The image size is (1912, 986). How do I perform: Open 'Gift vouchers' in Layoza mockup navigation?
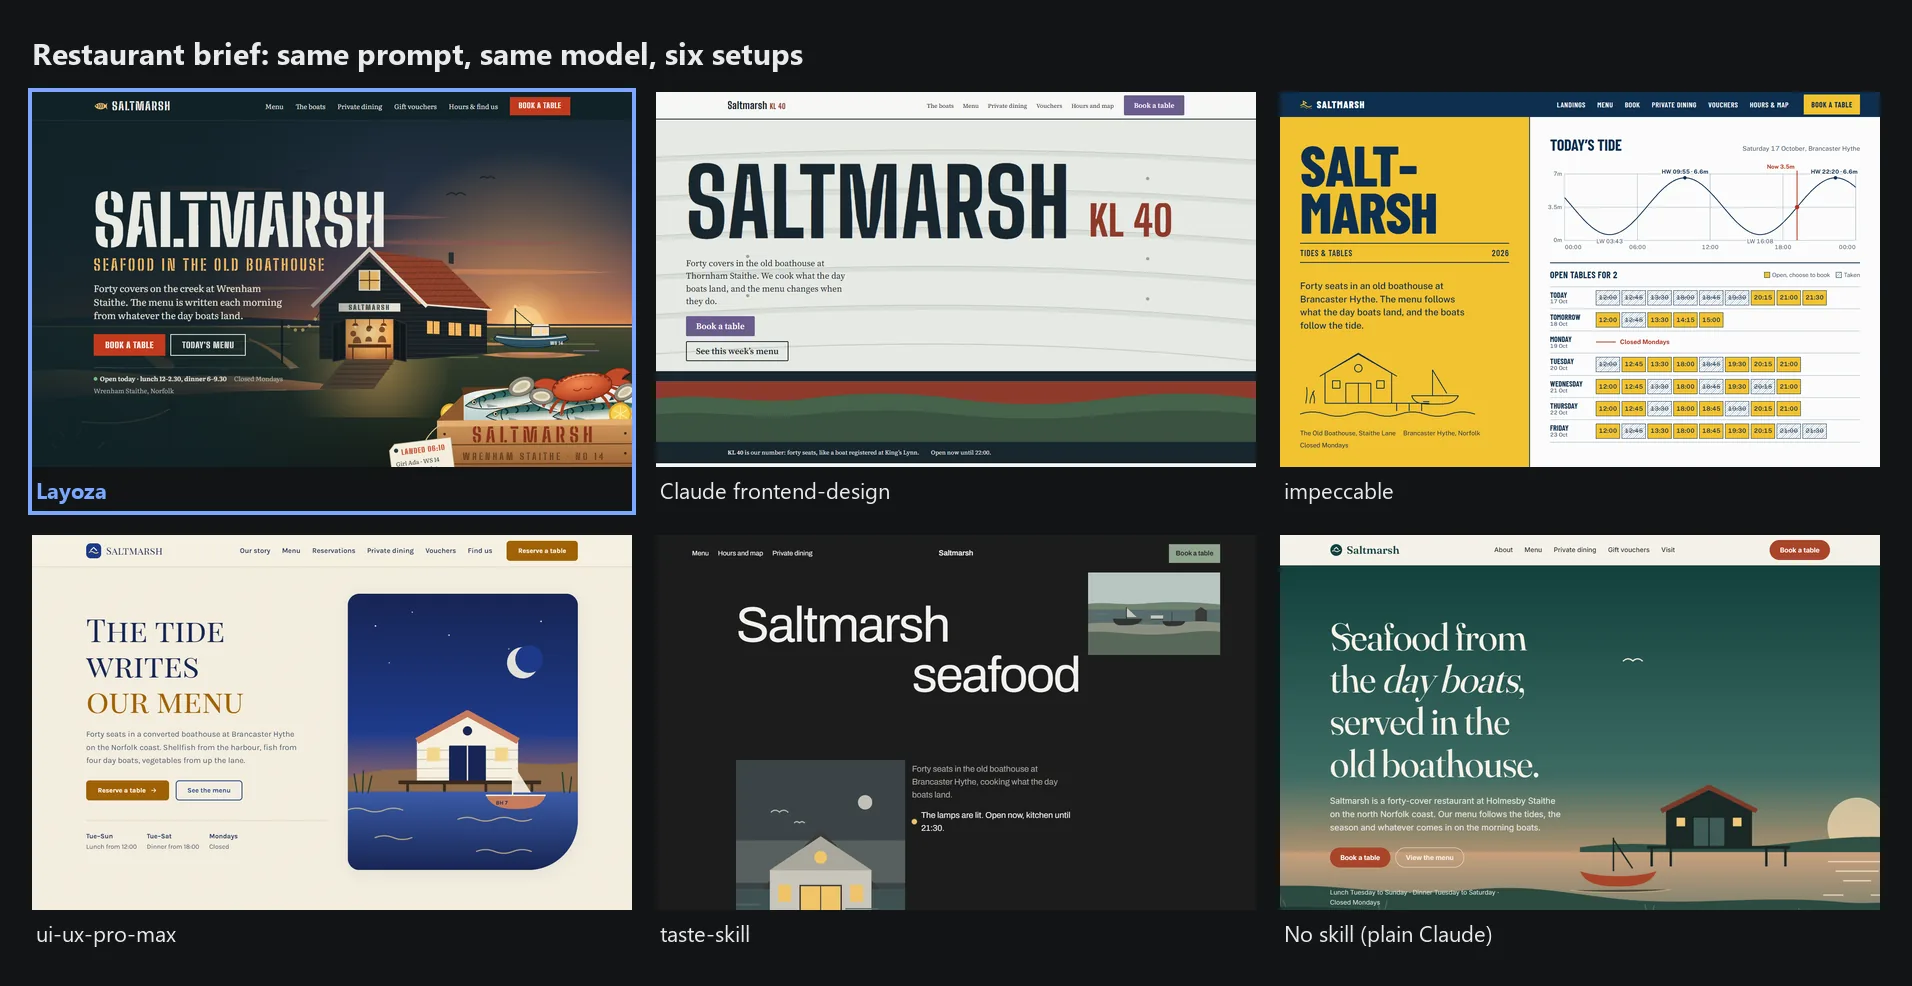[415, 107]
